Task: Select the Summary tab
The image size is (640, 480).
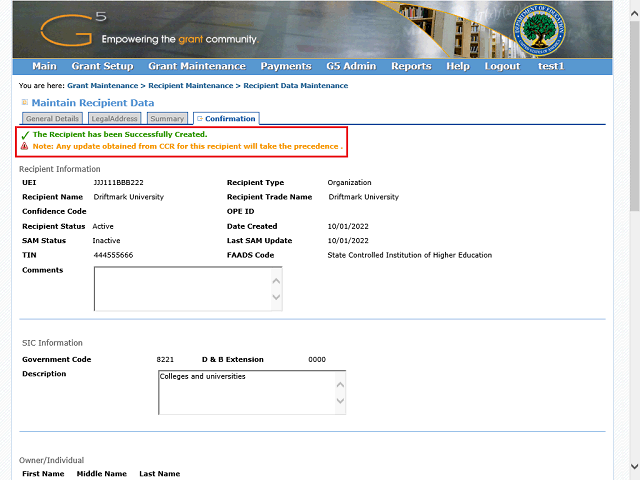Action: 167,119
